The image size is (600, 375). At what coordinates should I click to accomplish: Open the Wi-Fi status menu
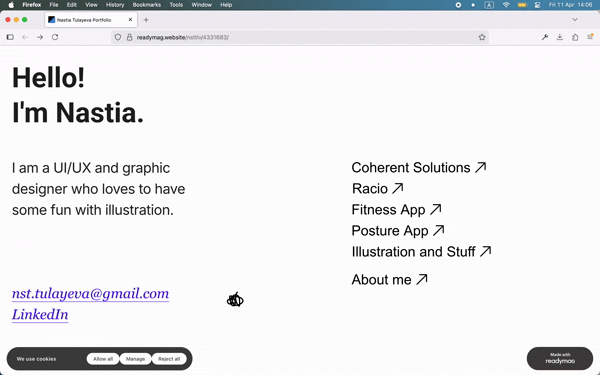[506, 5]
